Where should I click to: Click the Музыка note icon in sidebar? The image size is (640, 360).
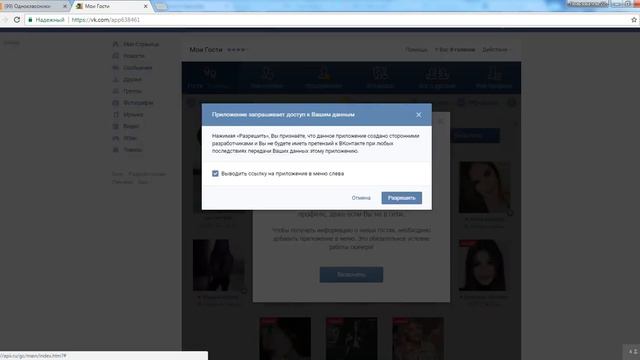(x=116, y=115)
